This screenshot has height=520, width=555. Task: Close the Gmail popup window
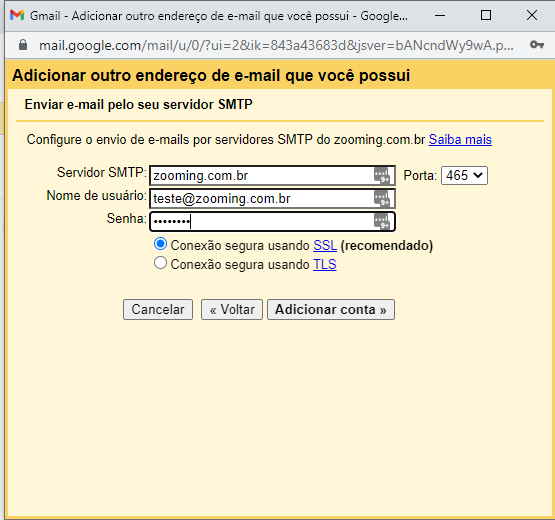click(x=532, y=15)
